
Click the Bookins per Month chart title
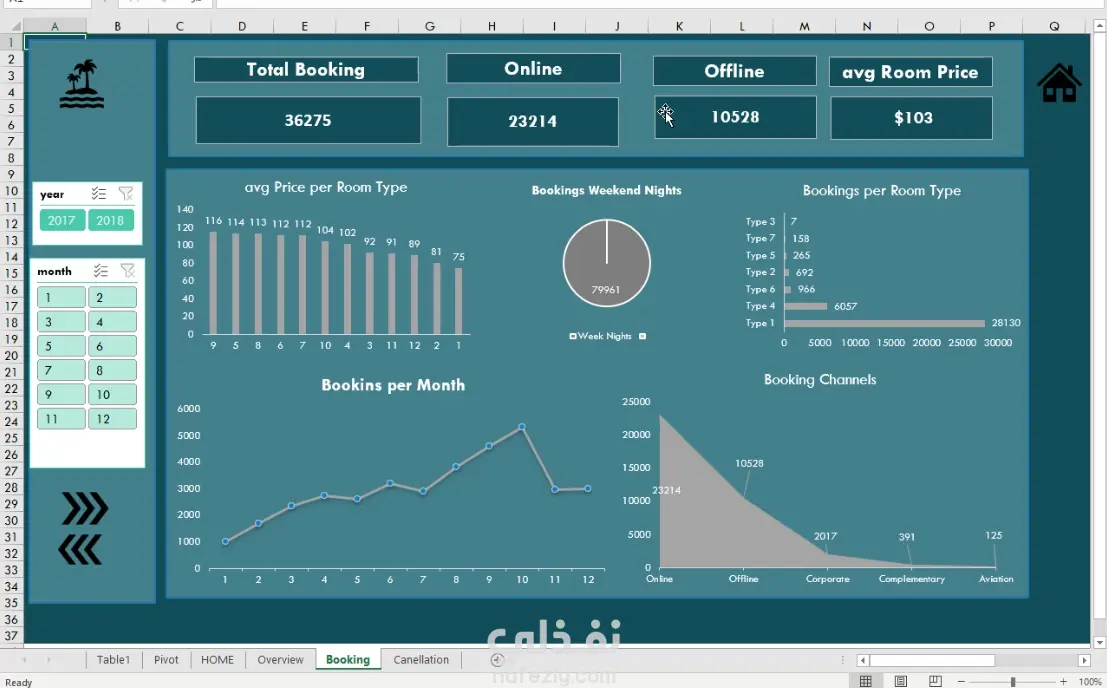point(393,385)
